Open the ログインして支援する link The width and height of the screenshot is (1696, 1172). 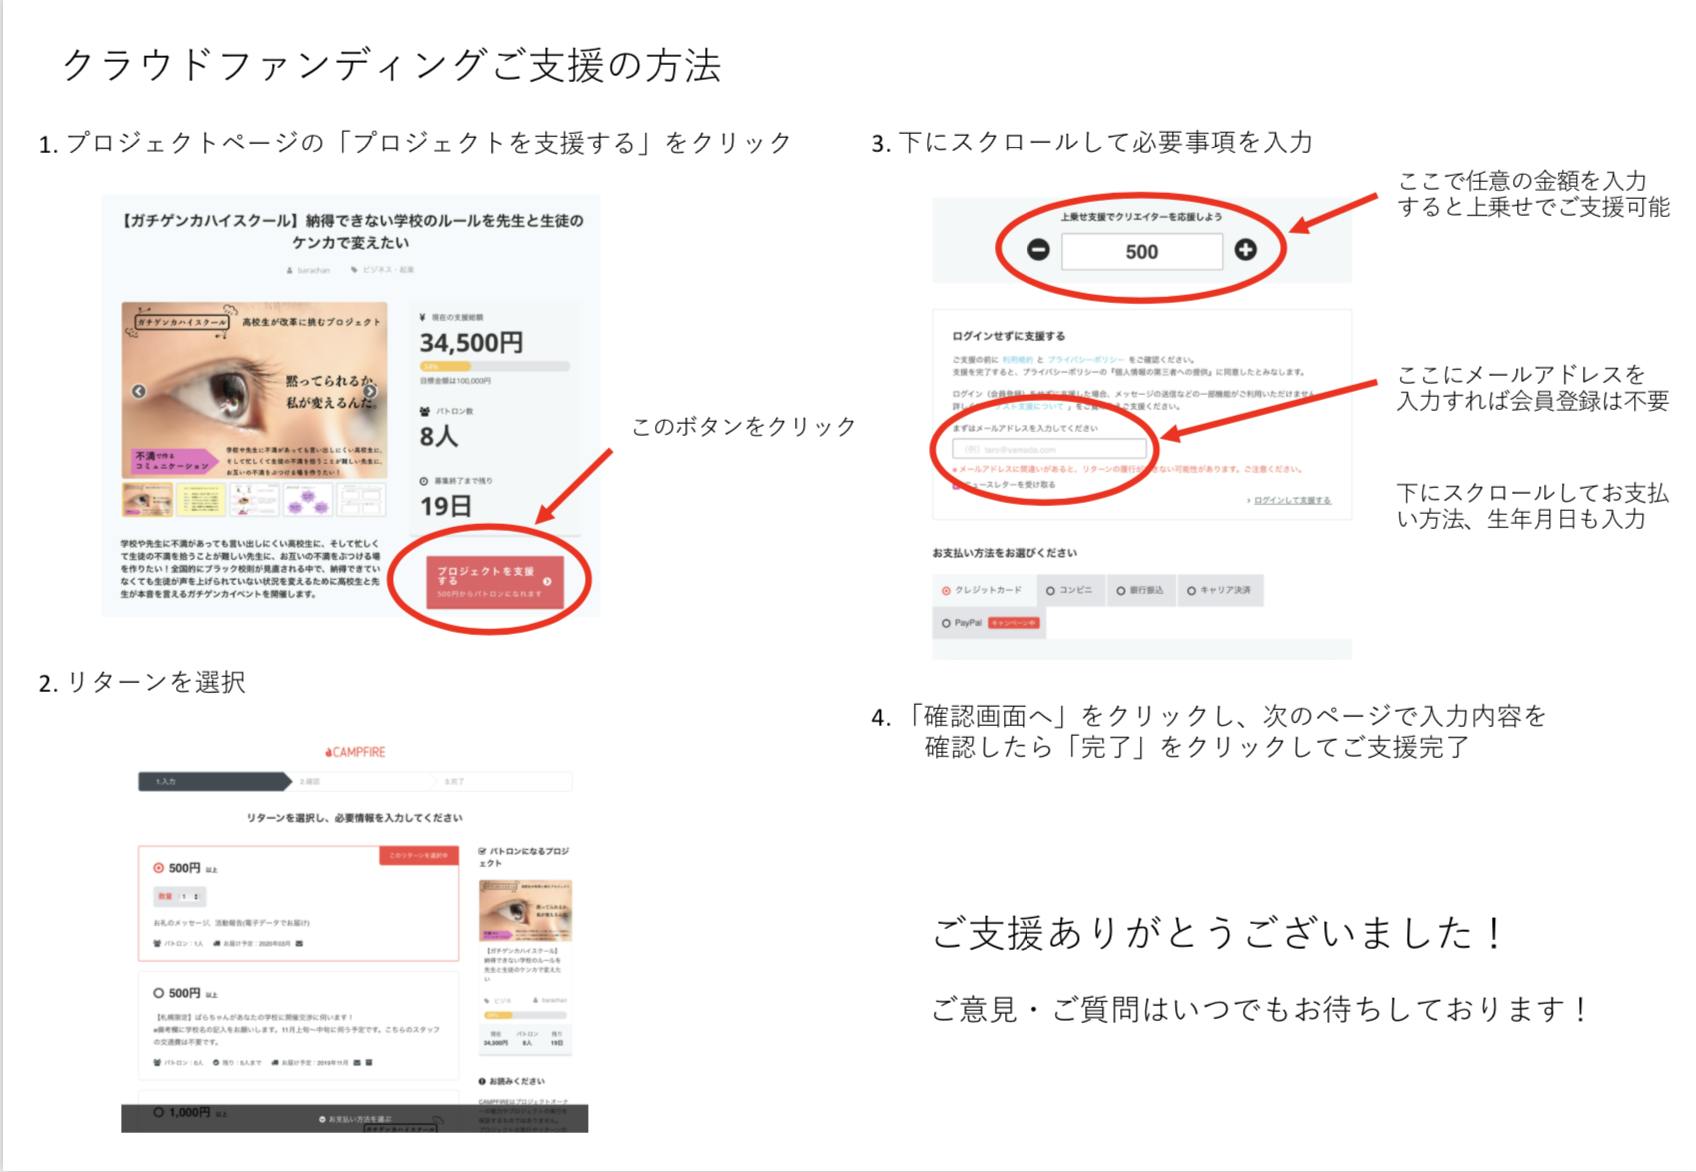[1292, 500]
